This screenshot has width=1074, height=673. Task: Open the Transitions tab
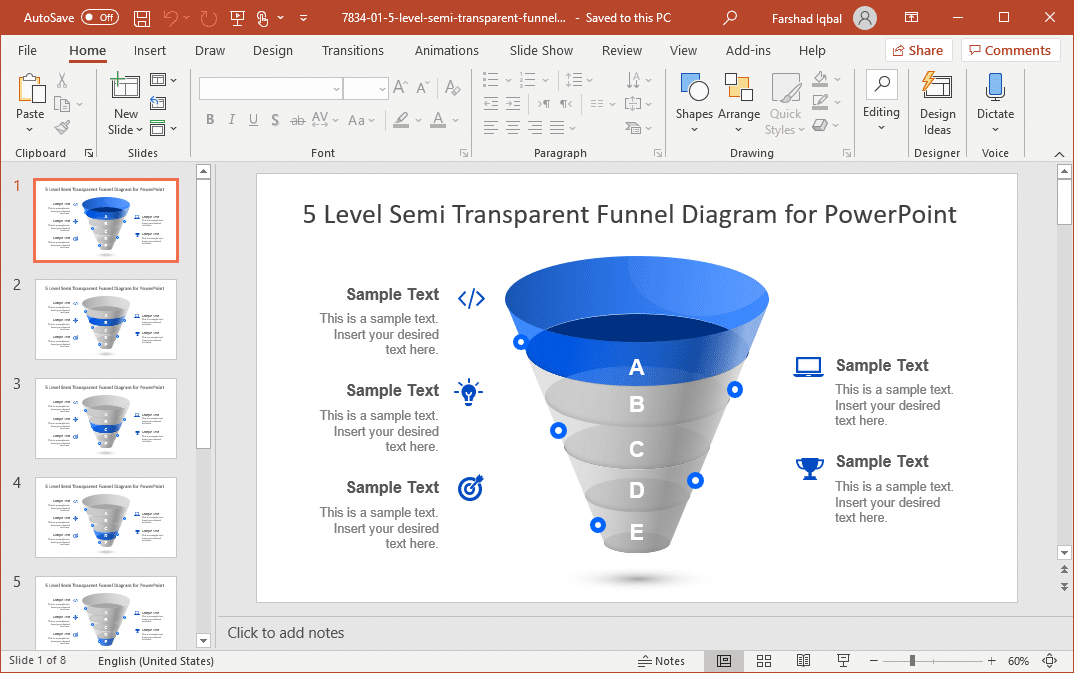352,50
